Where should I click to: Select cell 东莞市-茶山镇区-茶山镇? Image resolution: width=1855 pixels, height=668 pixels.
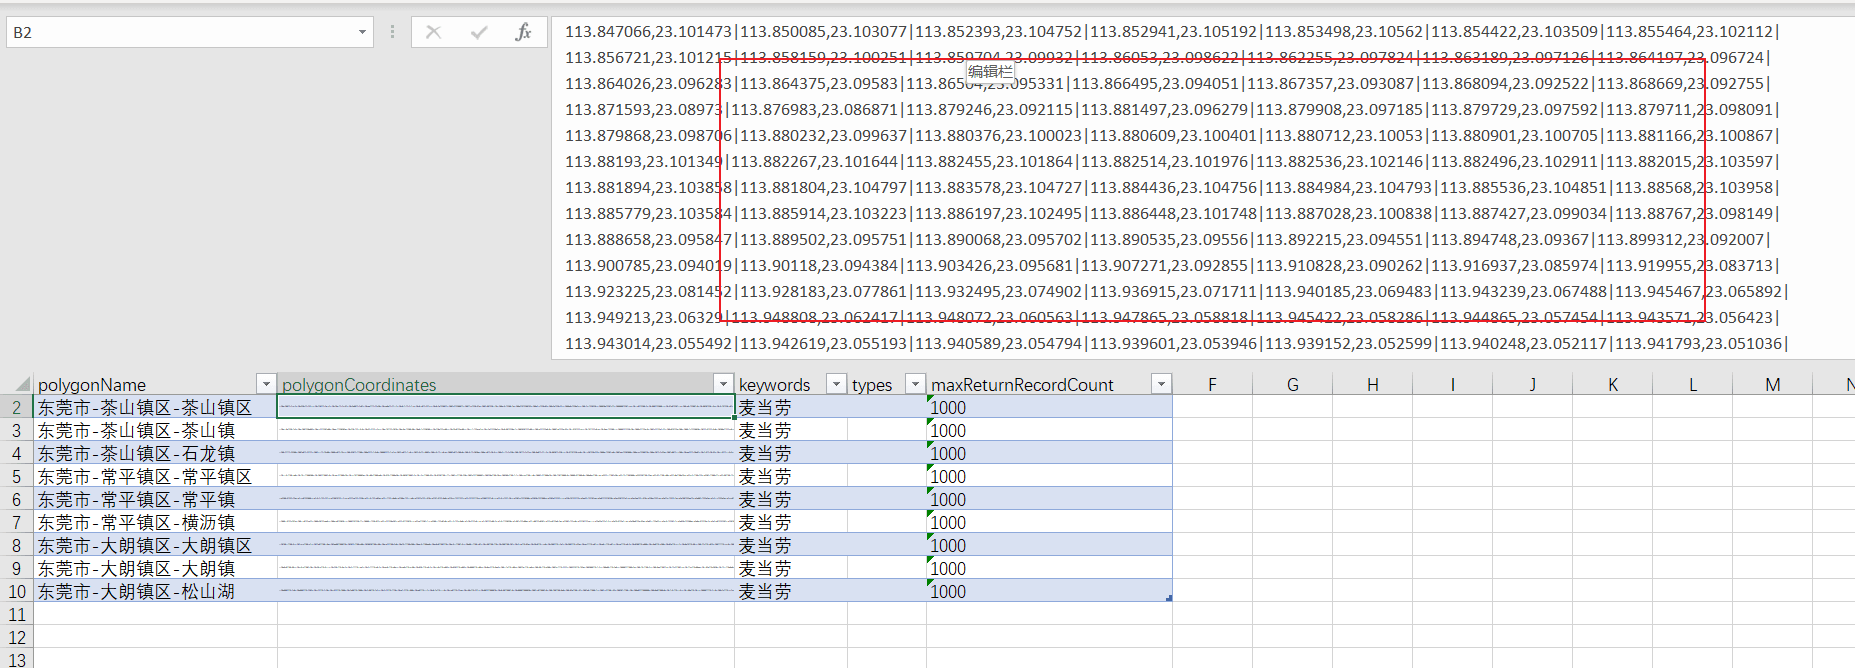coord(155,430)
